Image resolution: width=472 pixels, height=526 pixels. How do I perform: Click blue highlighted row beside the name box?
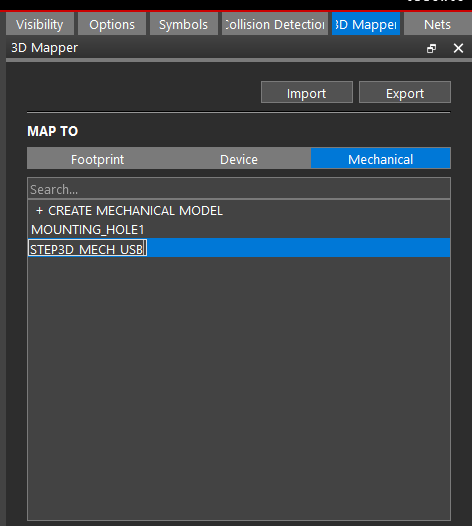(x=298, y=248)
